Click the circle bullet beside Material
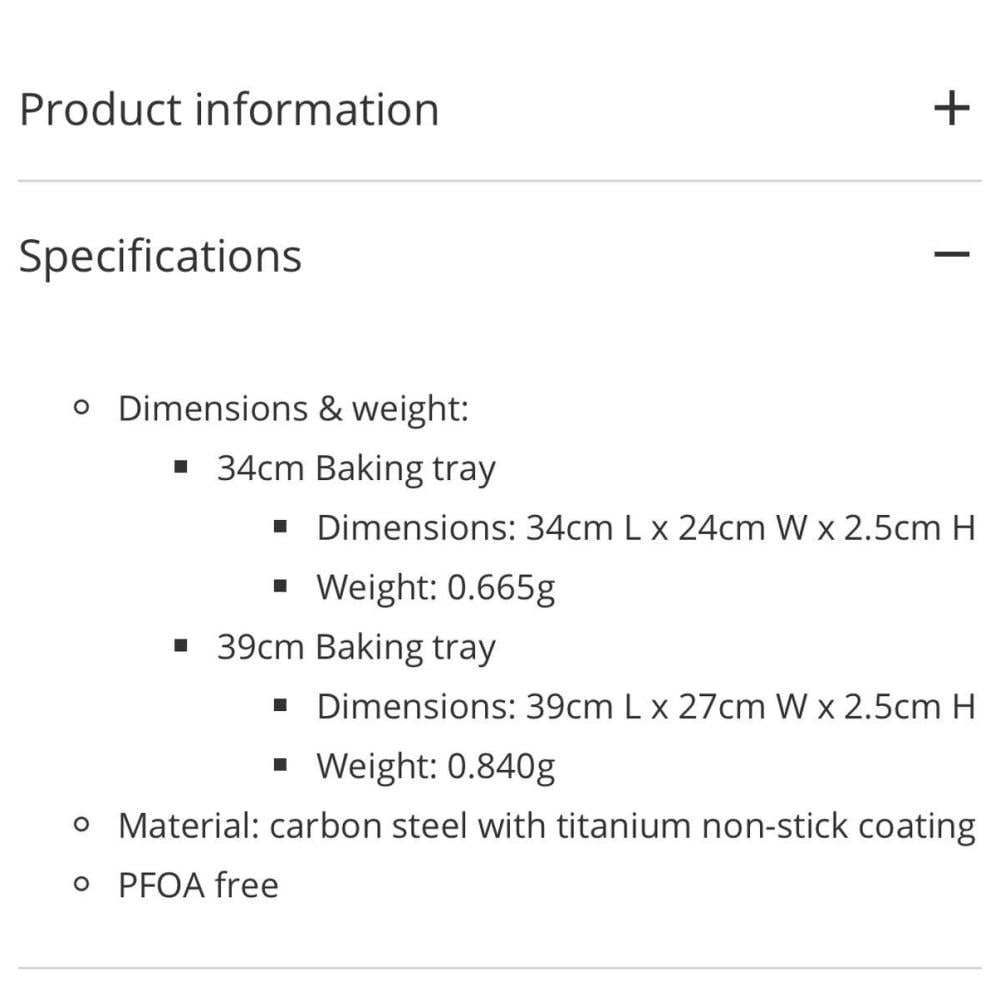The height and width of the screenshot is (1000, 1000). 82,825
